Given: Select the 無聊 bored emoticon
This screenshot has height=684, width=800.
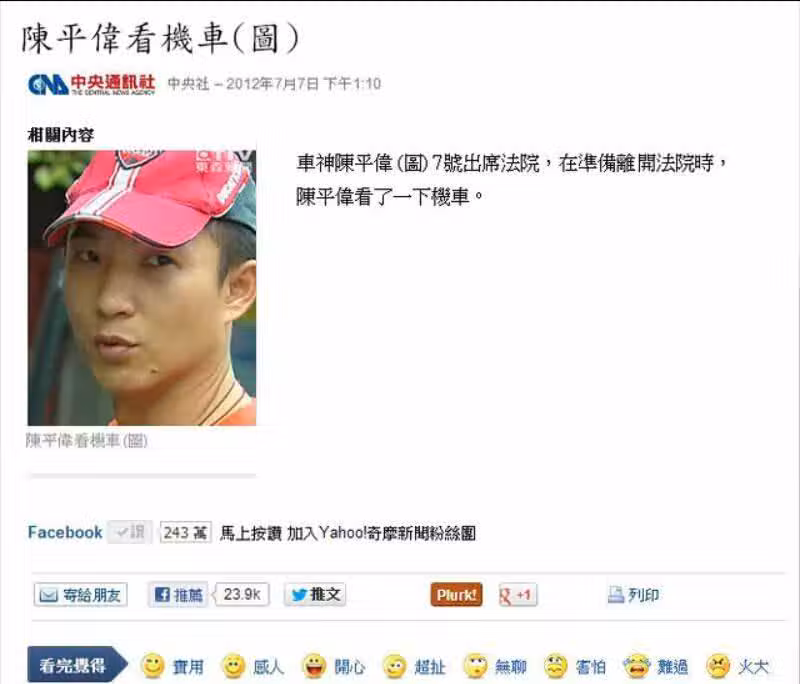Looking at the screenshot, I should [476, 666].
